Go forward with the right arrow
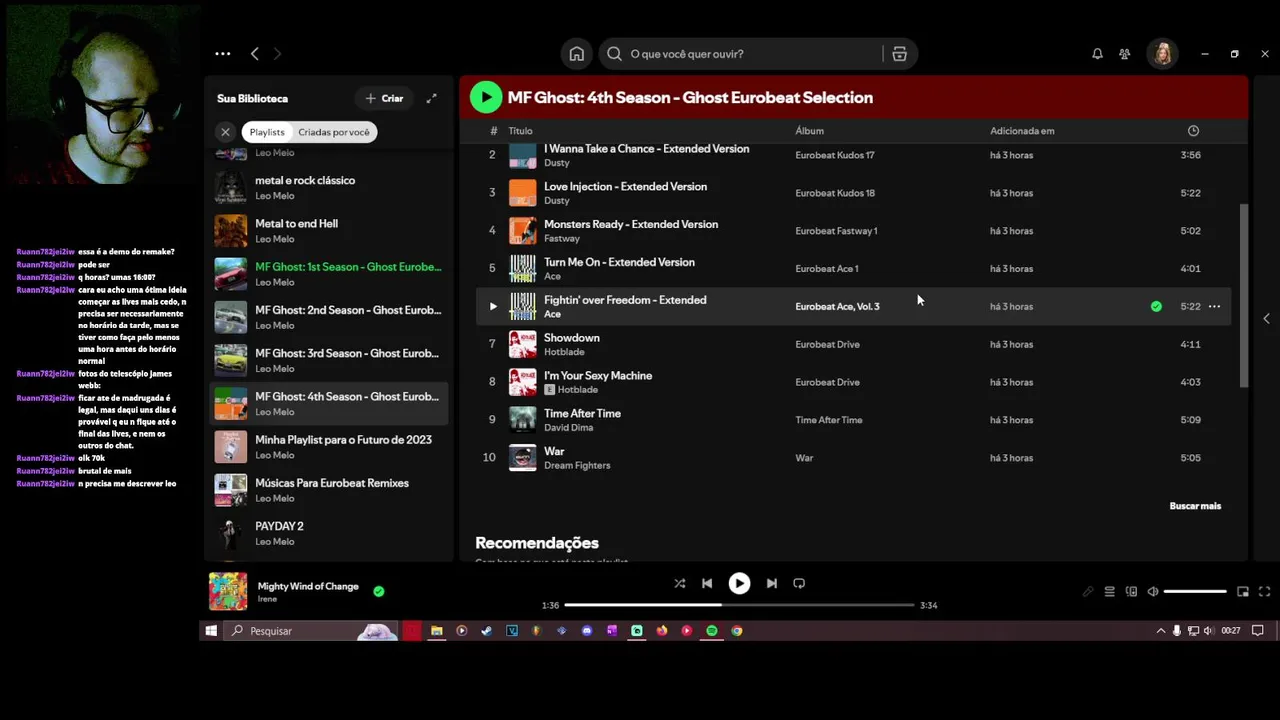 click(x=278, y=54)
